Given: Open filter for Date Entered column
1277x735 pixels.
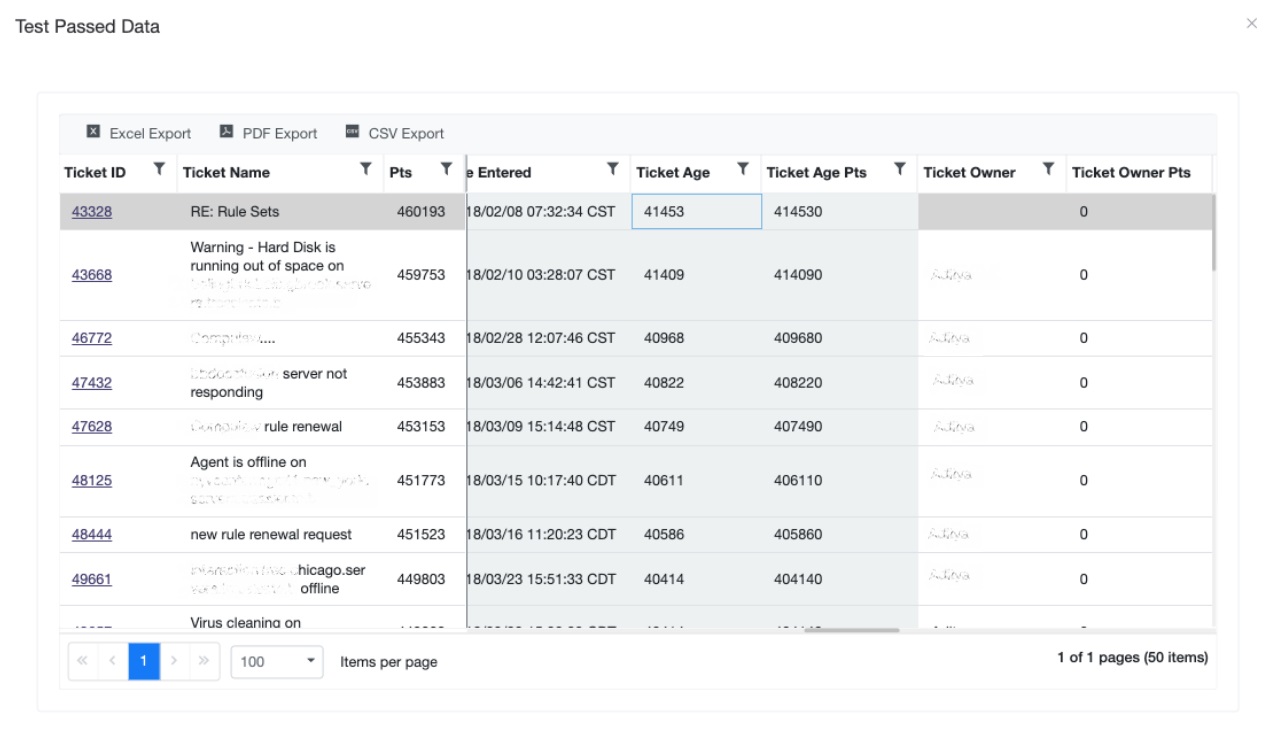Looking at the screenshot, I should (x=613, y=169).
